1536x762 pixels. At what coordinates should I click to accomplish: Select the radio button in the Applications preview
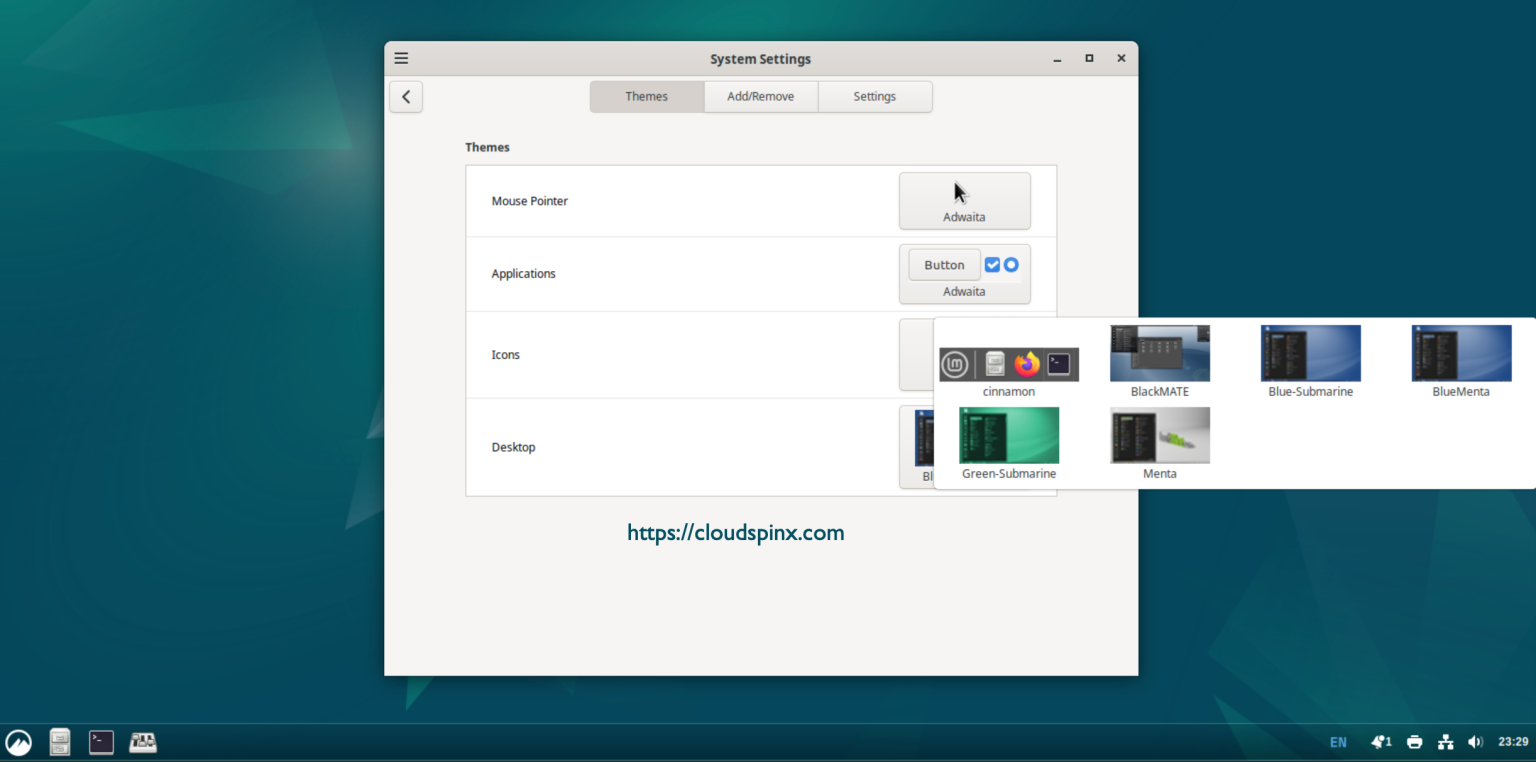pyautogui.click(x=1011, y=264)
